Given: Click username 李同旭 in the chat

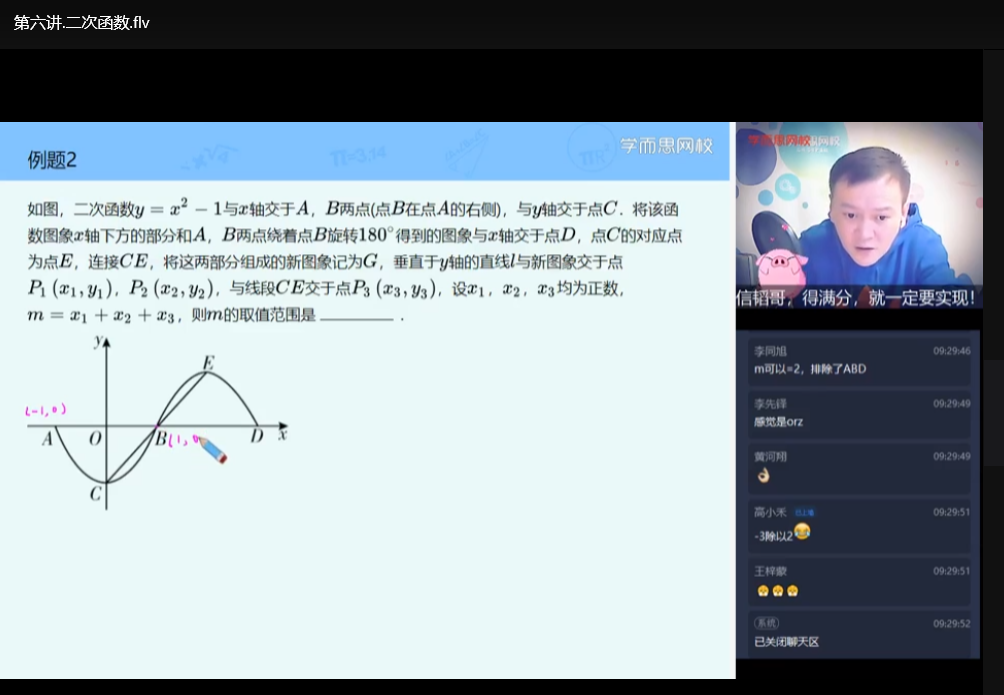Looking at the screenshot, I should [x=770, y=351].
